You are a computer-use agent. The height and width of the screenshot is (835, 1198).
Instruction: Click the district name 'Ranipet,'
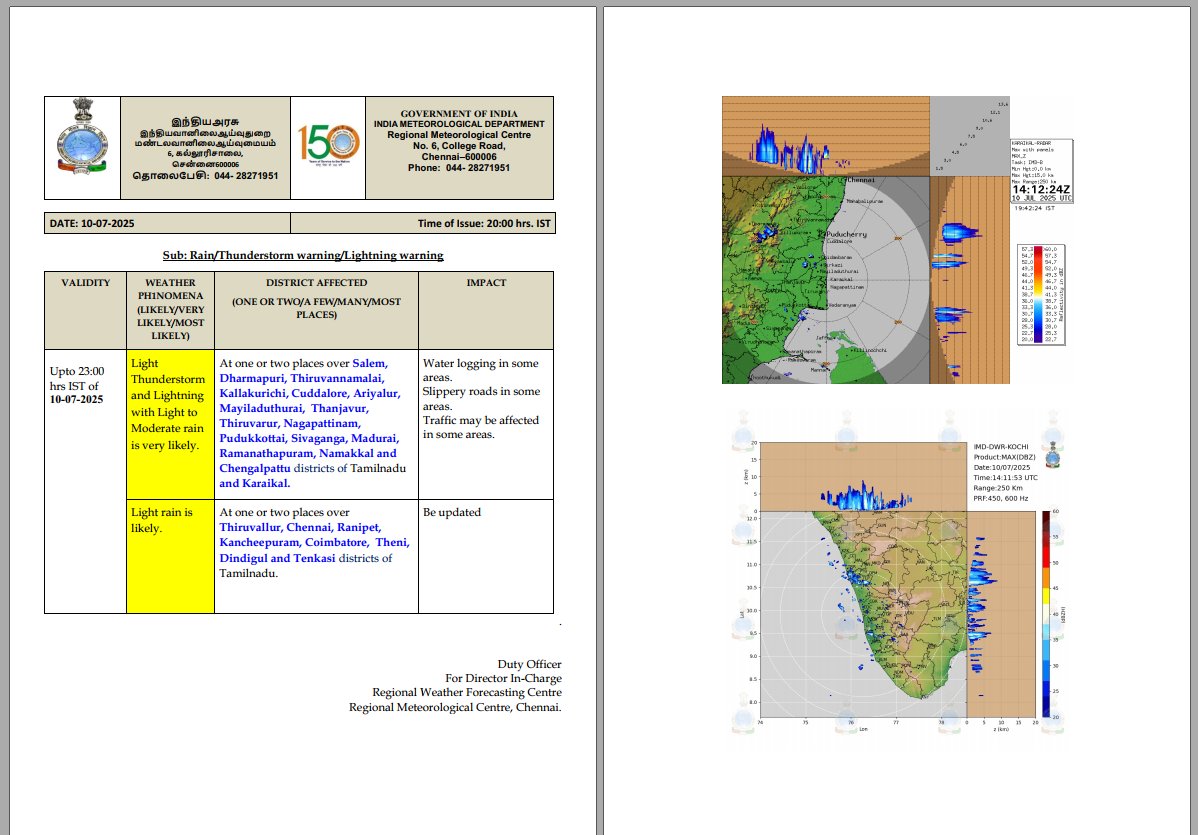point(359,528)
